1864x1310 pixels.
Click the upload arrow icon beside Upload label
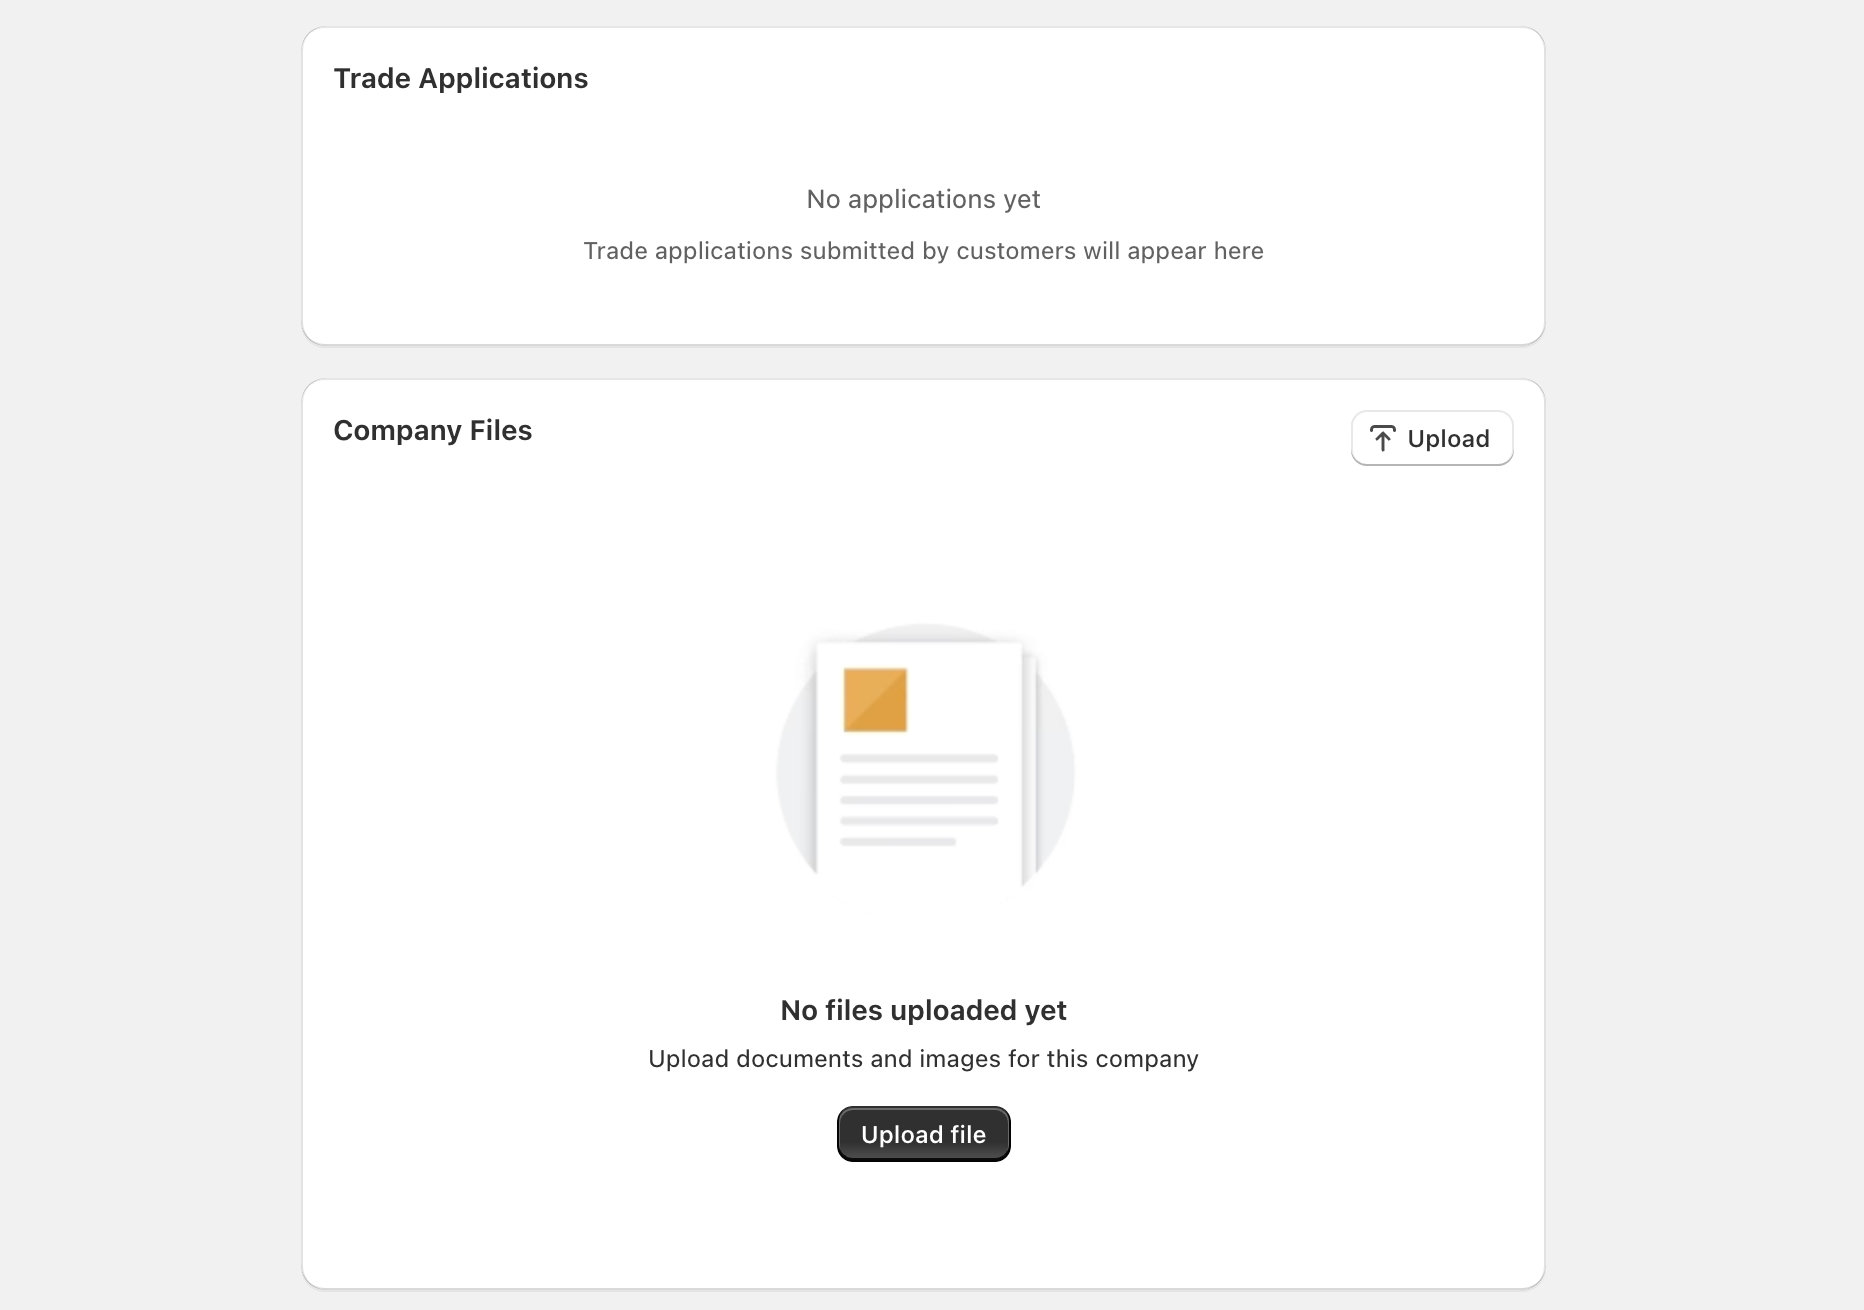pos(1383,438)
